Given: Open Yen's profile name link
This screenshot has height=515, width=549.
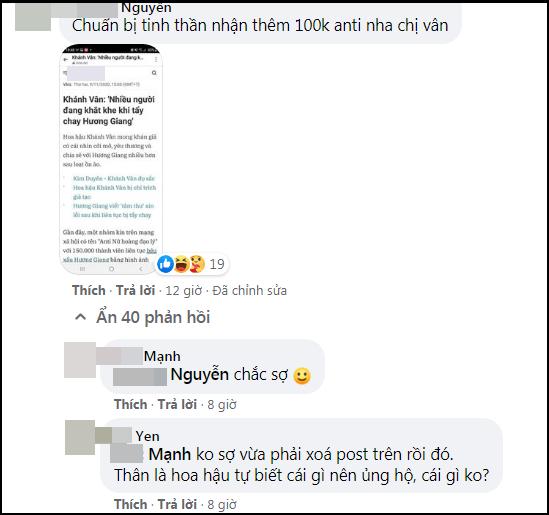Looking at the screenshot, I should tap(148, 436).
